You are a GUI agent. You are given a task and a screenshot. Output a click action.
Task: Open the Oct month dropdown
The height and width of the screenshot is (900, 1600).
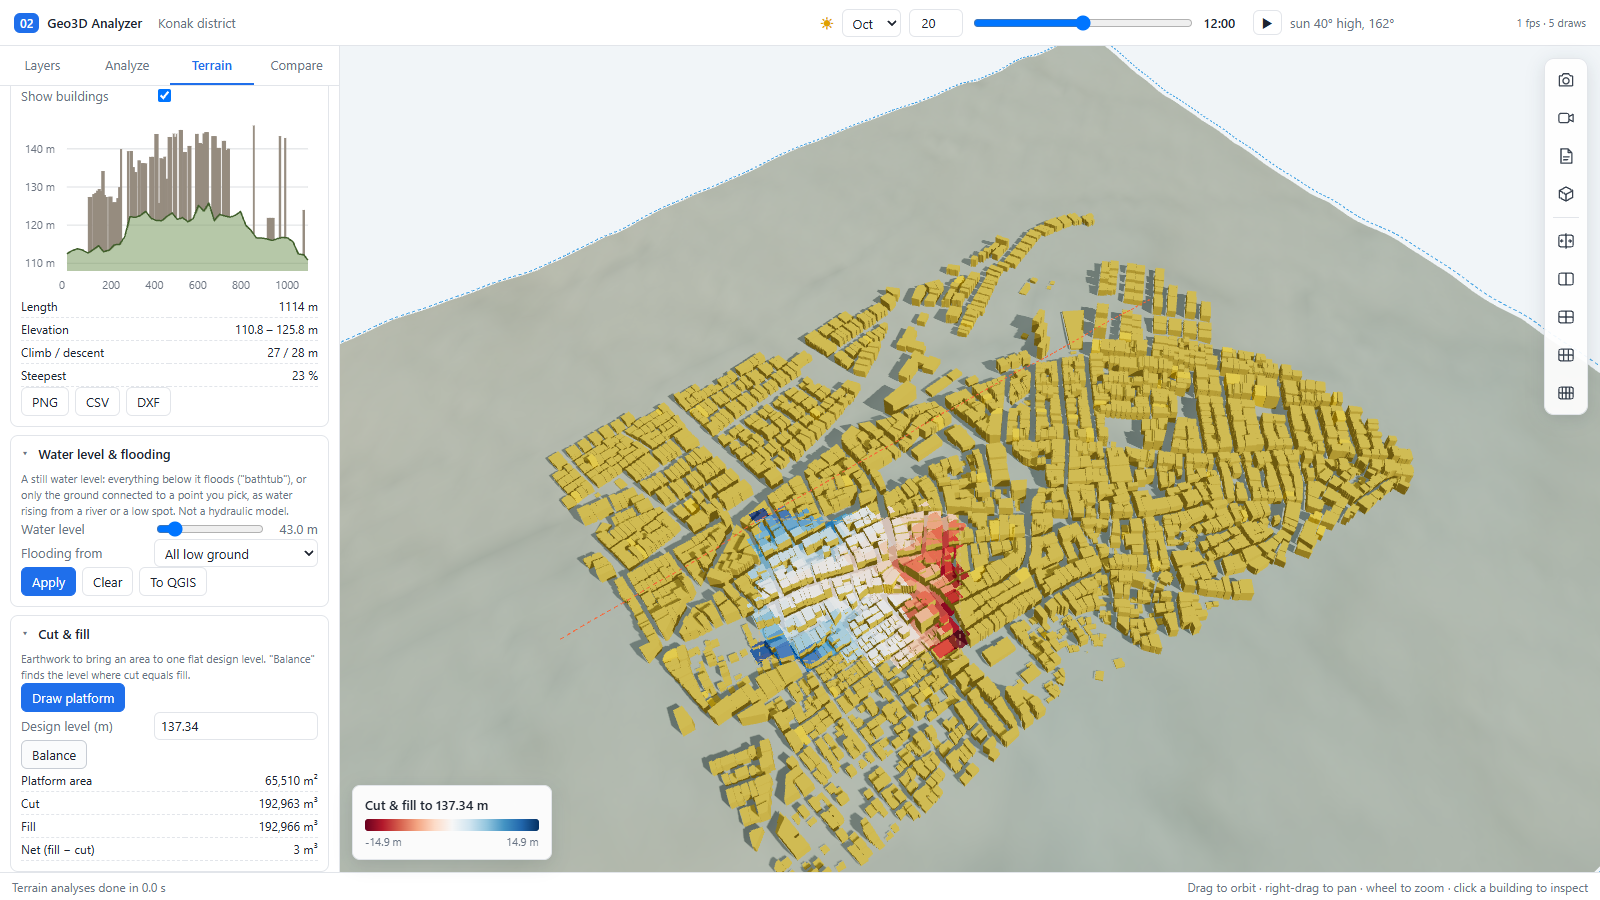[871, 23]
